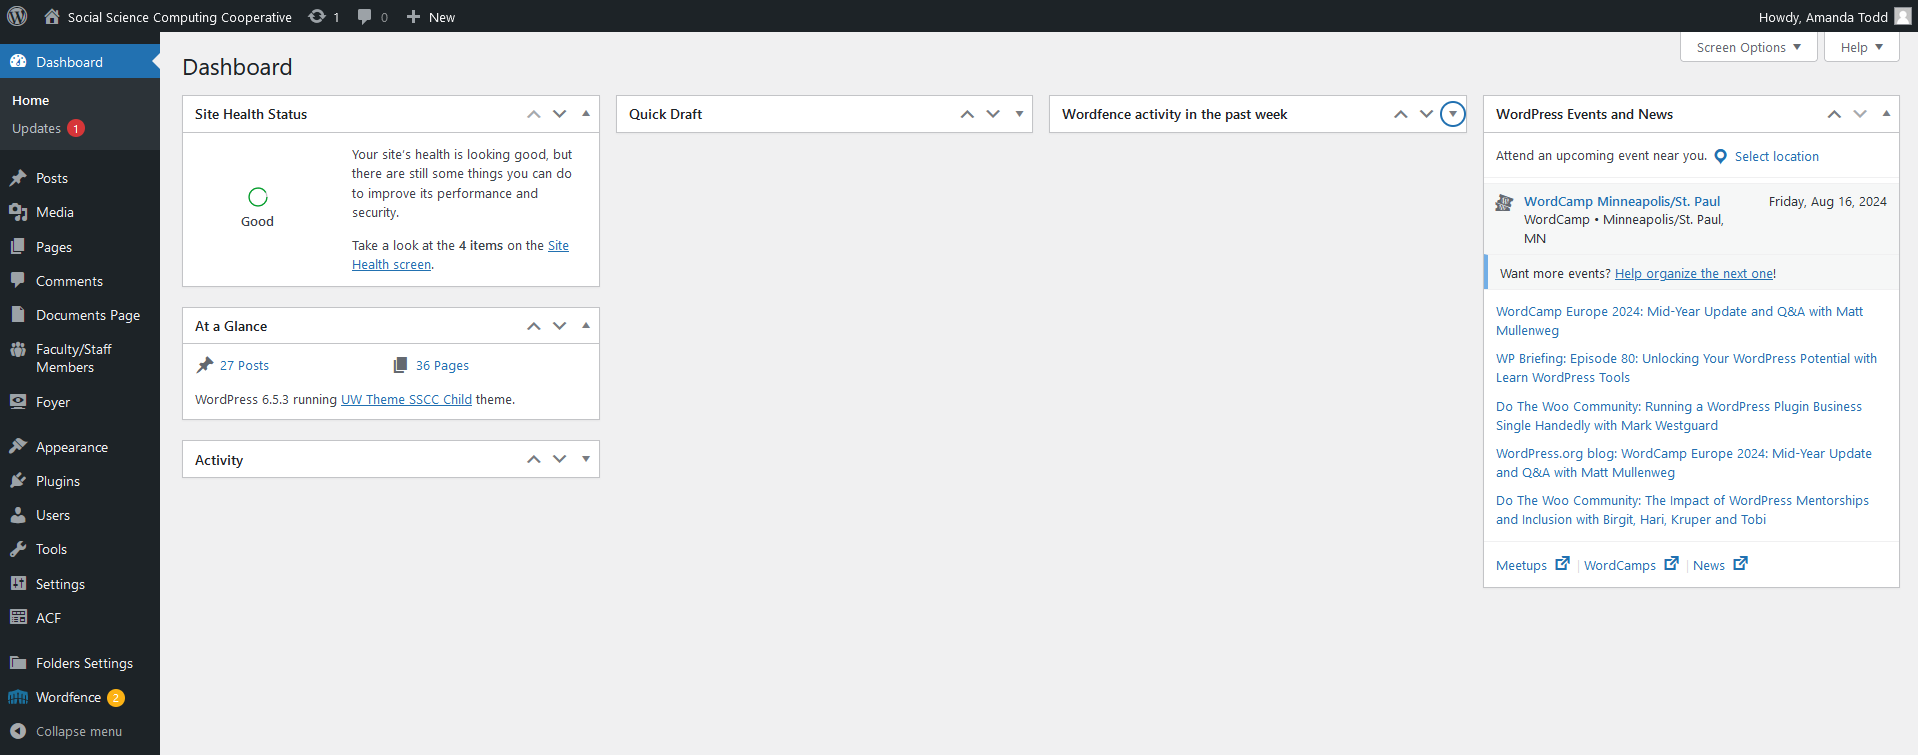Image resolution: width=1918 pixels, height=755 pixels.
Task: Move At a Glance widget down
Action: (x=560, y=326)
